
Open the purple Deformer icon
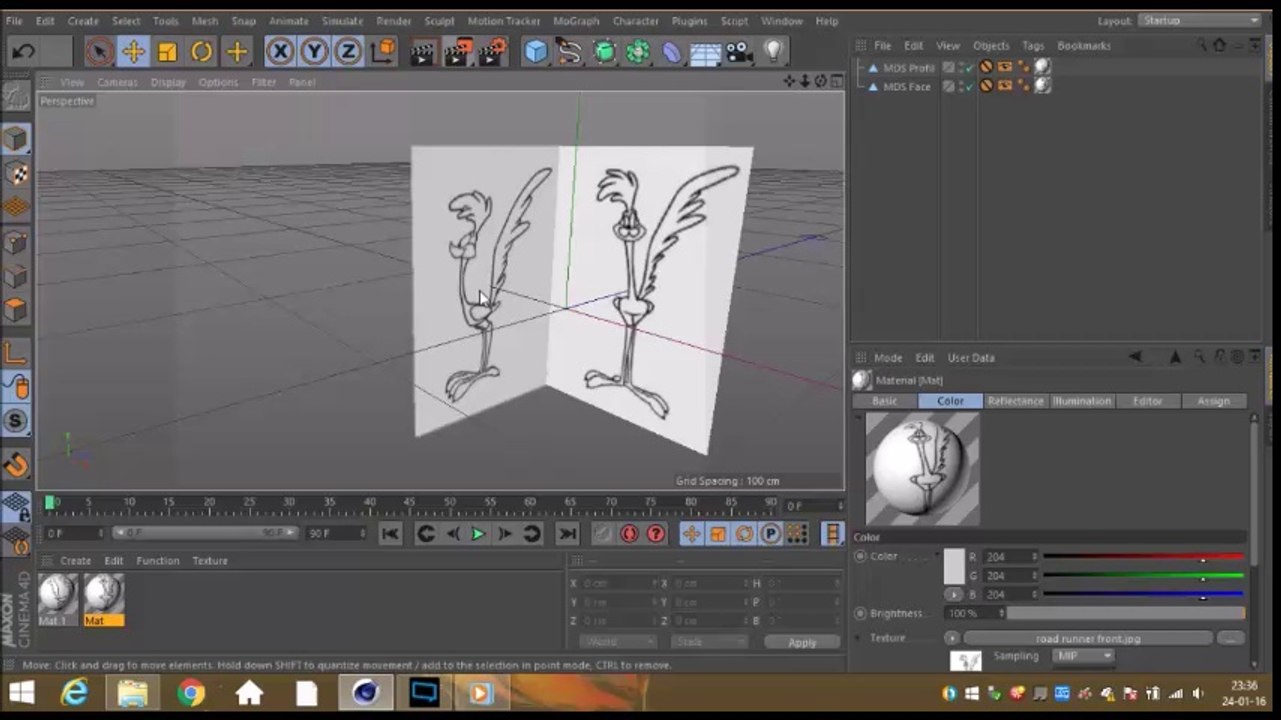672,51
